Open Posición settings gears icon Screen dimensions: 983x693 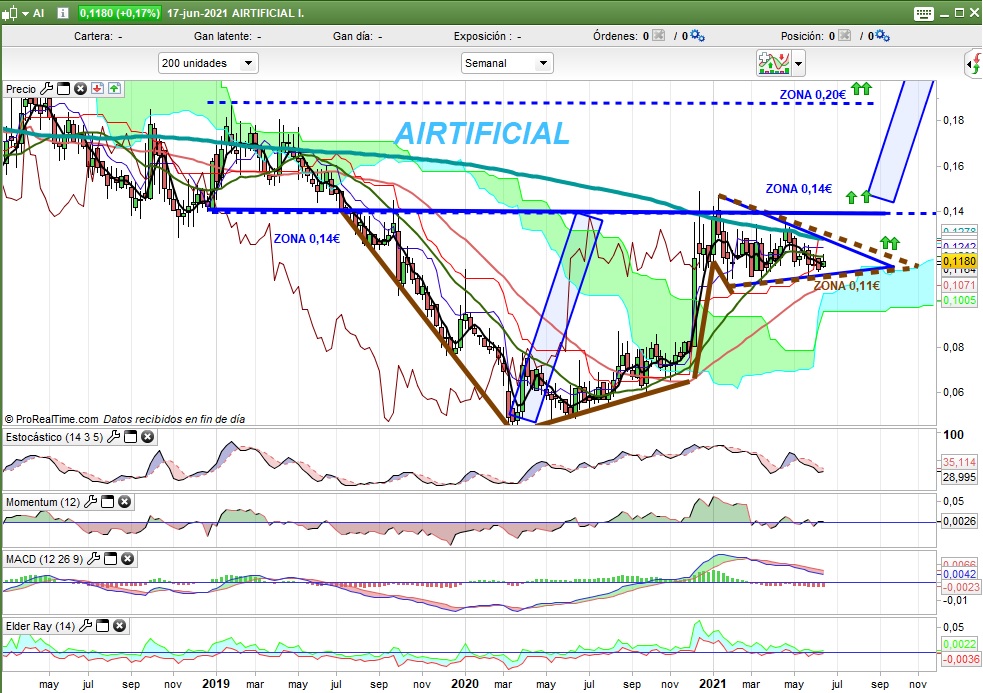coord(883,36)
